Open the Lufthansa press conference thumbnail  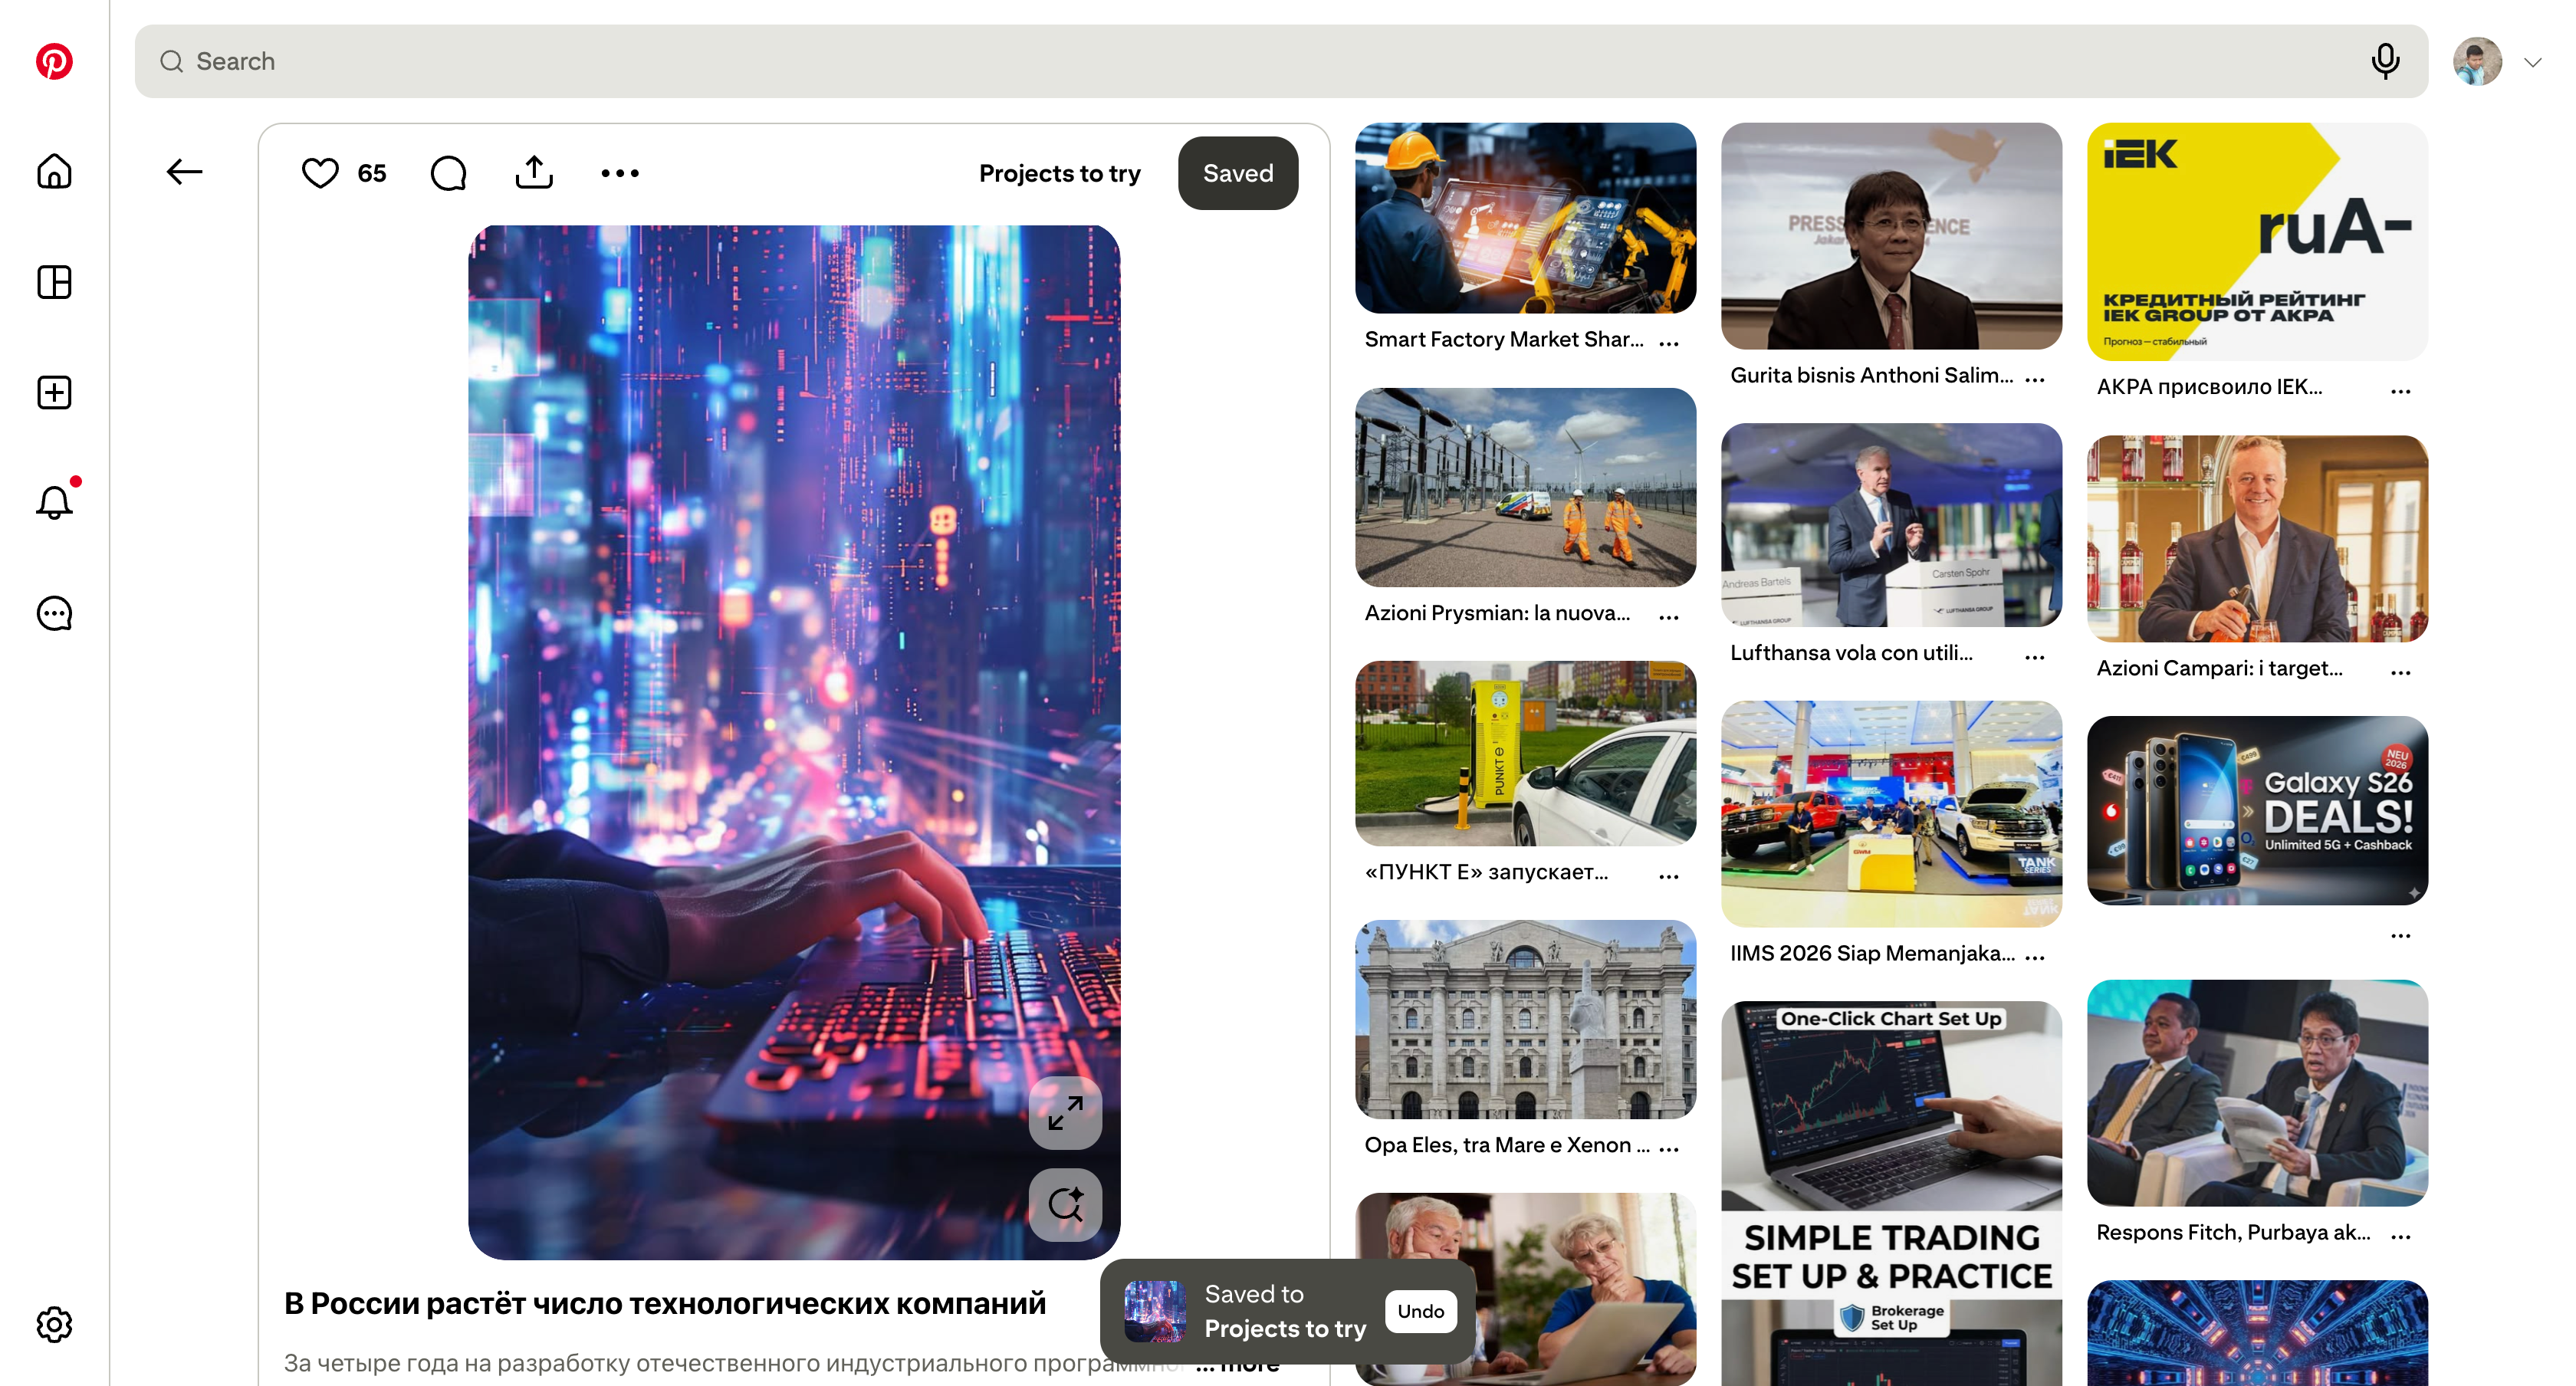tap(1891, 525)
